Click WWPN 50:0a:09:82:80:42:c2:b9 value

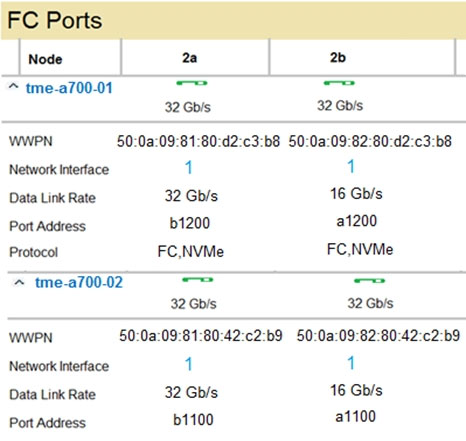pos(378,336)
